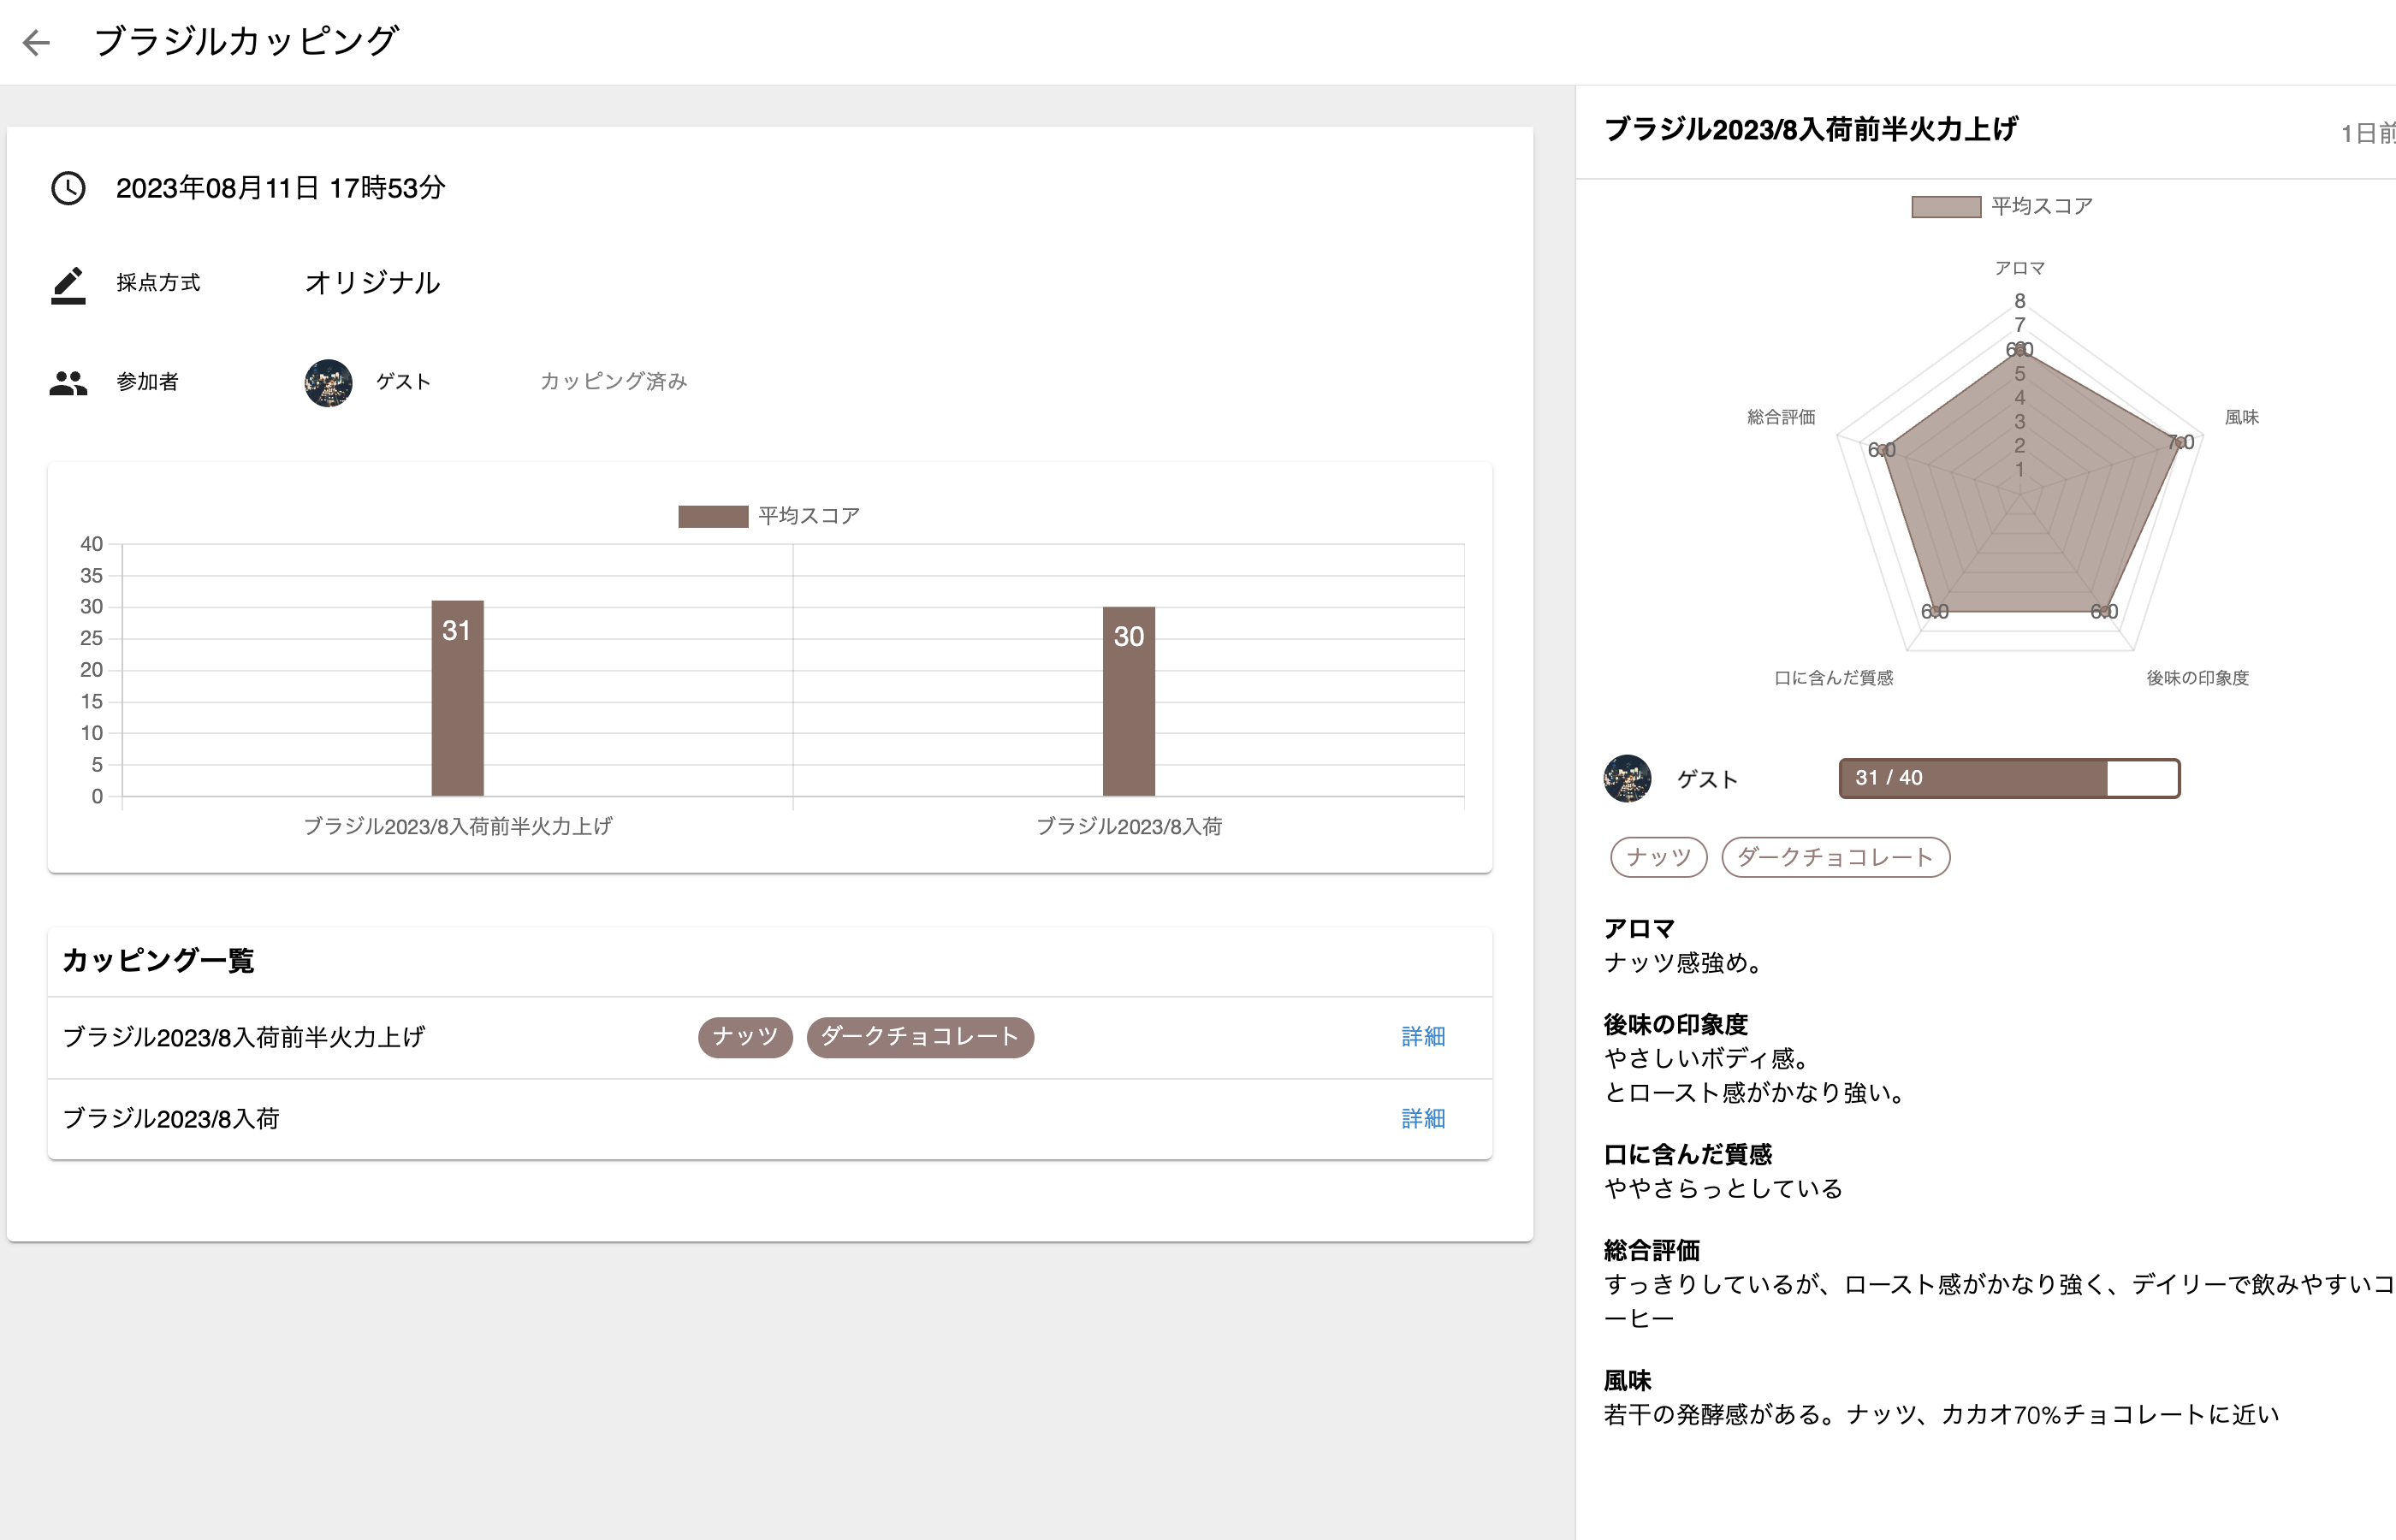Click the 31 / 40 score progress bar

2008,778
